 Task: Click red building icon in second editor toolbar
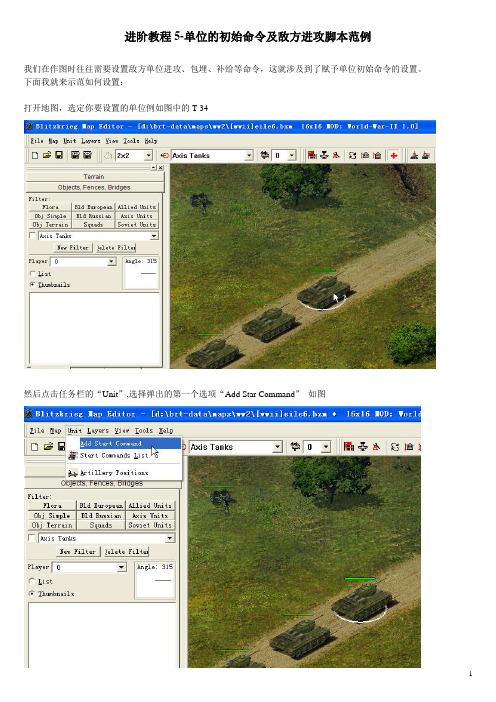pos(349,446)
